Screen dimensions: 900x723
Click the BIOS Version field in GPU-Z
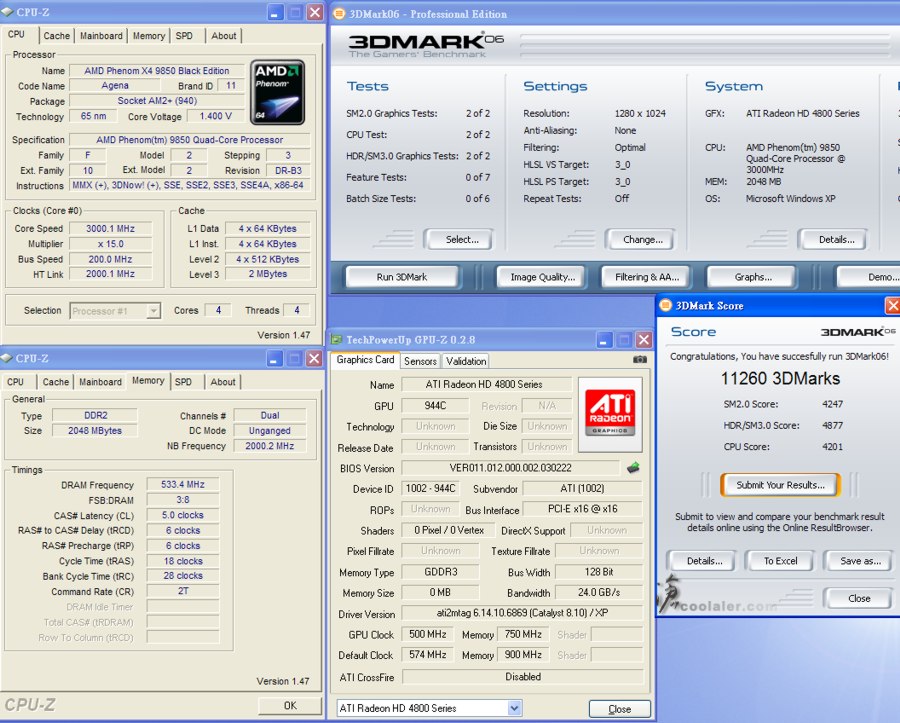coord(510,468)
